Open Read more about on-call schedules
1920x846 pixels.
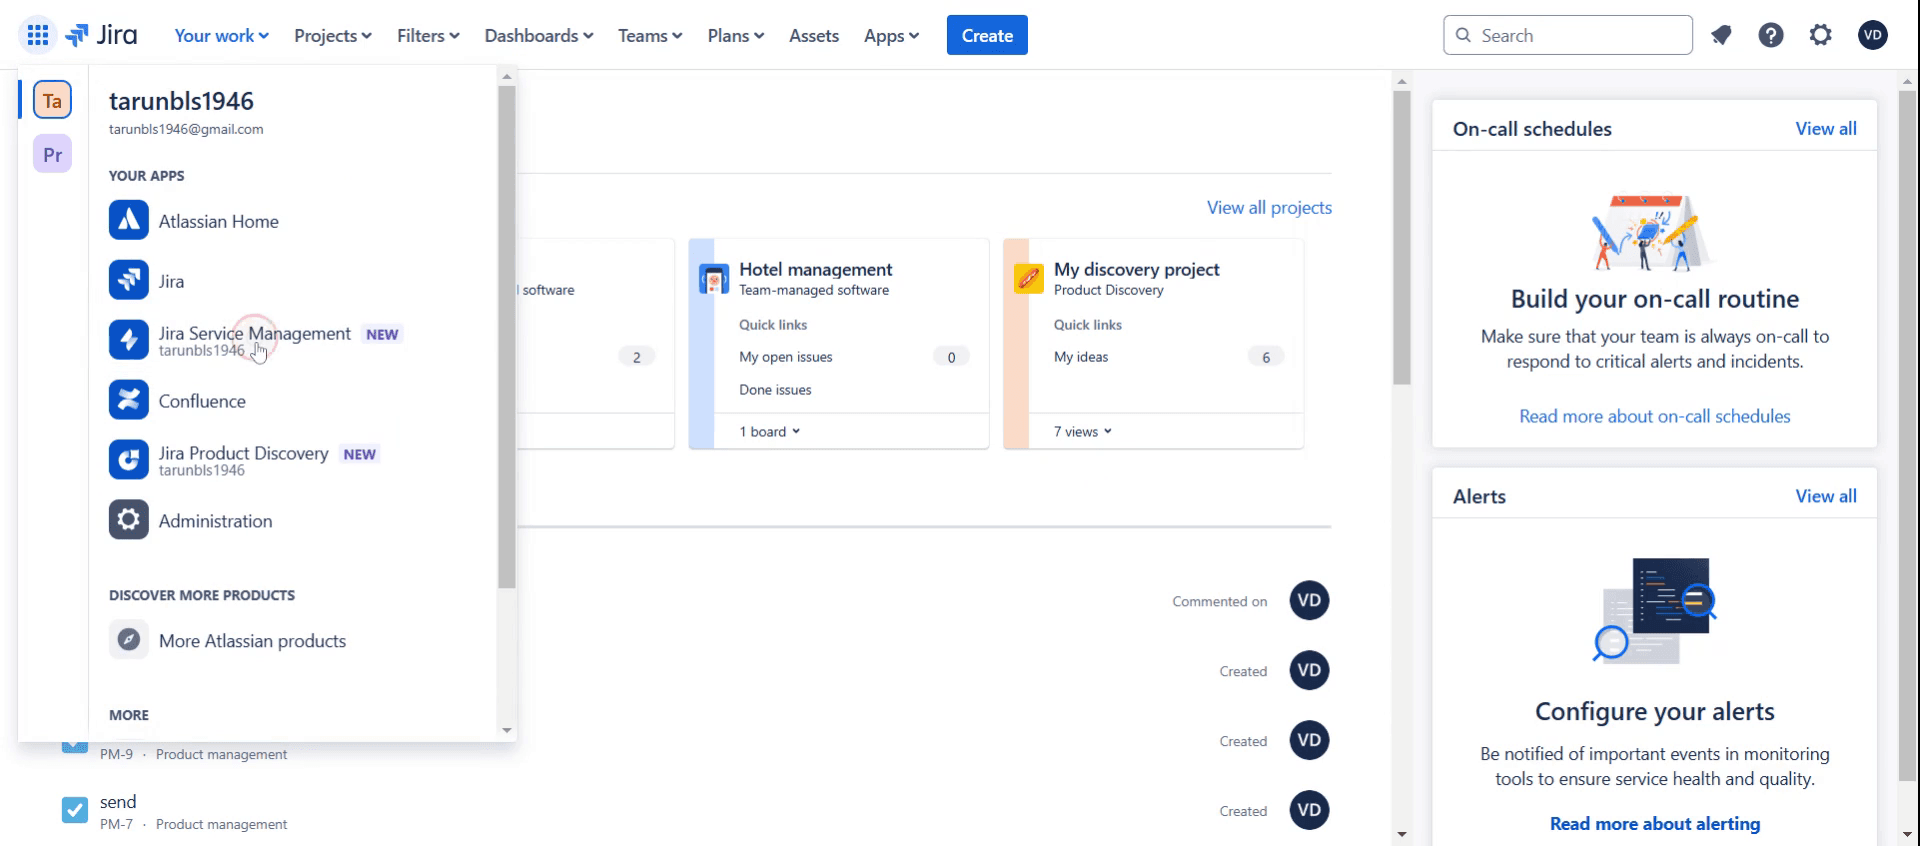[x=1655, y=416]
